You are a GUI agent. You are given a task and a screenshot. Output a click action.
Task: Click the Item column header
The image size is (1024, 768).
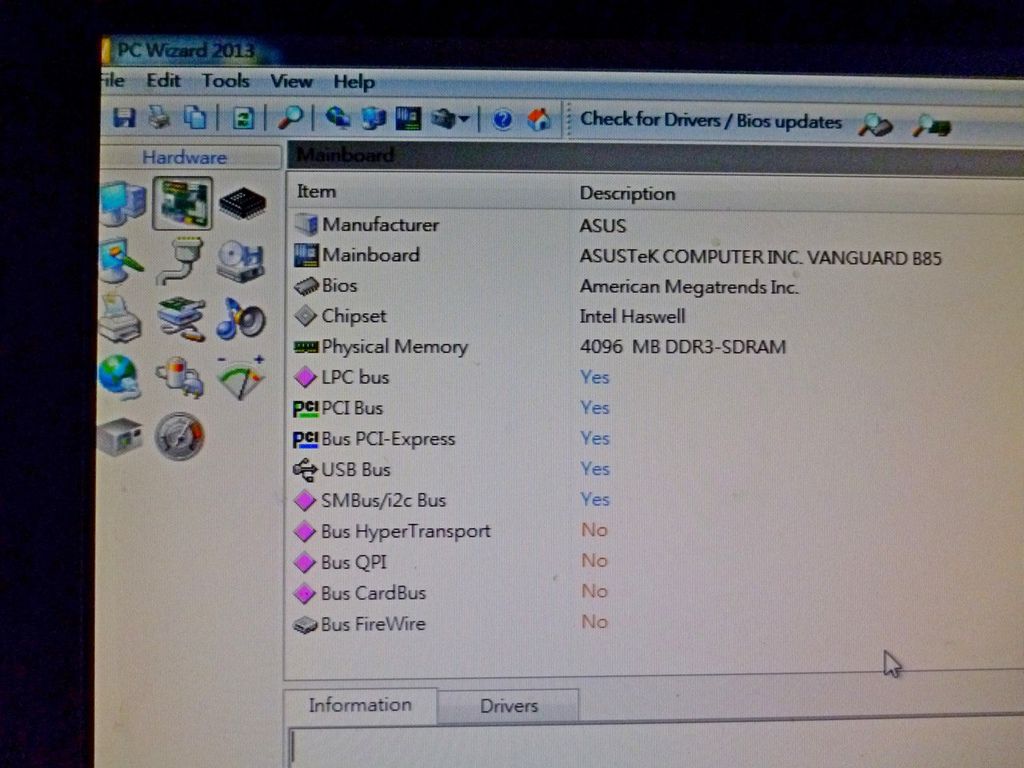pyautogui.click(x=316, y=191)
